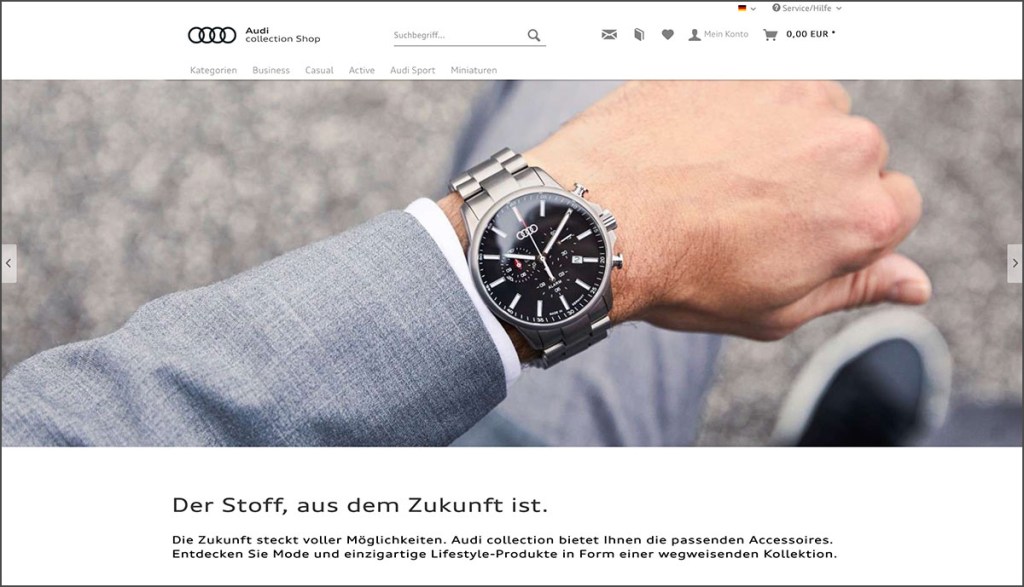Click the Audi rings logo
This screenshot has height=587, width=1024.
pos(212,35)
